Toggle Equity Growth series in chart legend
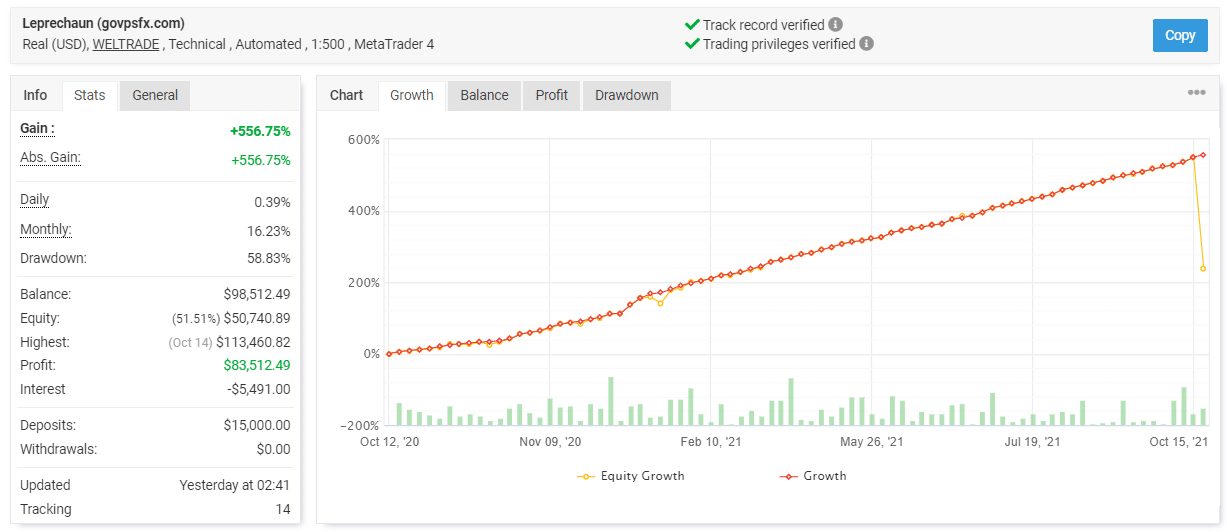Image resolution: width=1227 pixels, height=532 pixels. click(x=631, y=476)
